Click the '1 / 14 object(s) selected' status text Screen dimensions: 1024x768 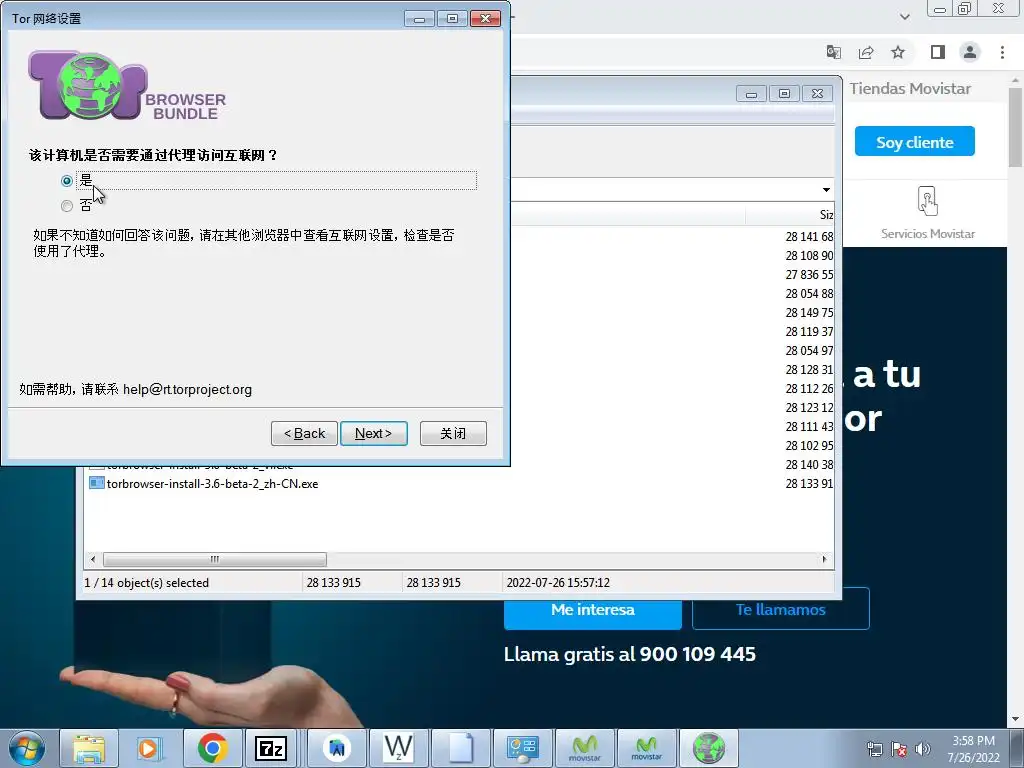tap(147, 583)
